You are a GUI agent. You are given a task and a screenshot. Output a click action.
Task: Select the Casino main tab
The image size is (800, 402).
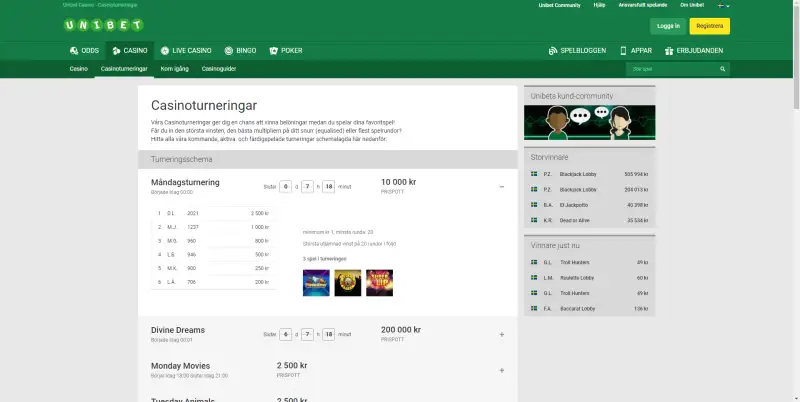click(130, 51)
